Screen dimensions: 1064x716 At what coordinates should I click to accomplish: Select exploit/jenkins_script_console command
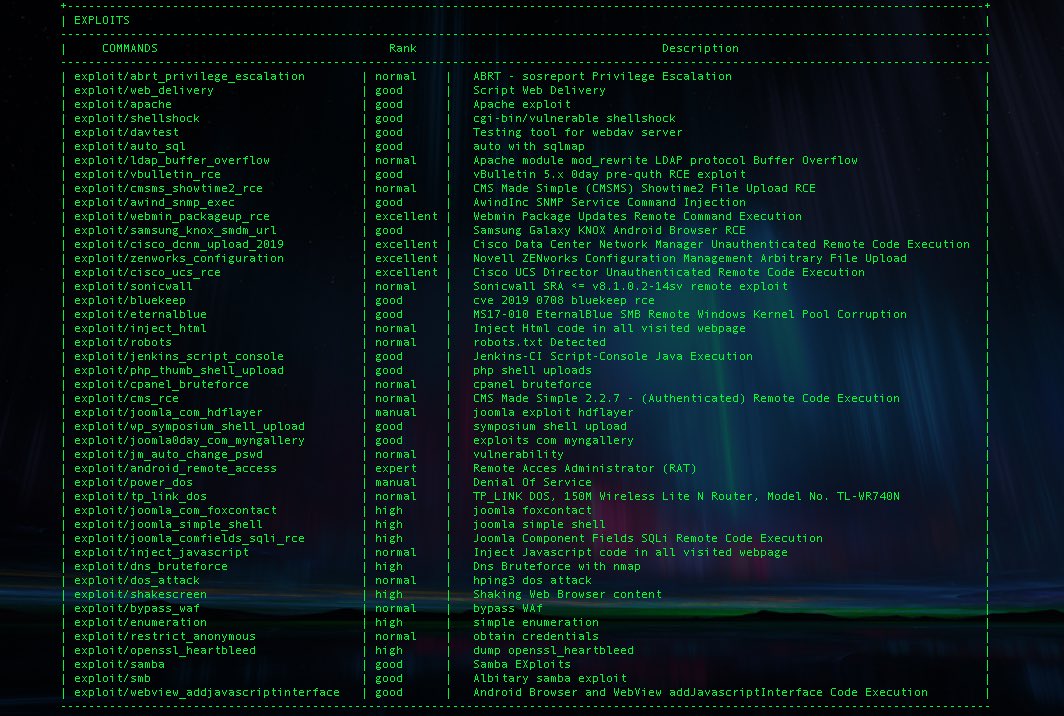[x=178, y=356]
